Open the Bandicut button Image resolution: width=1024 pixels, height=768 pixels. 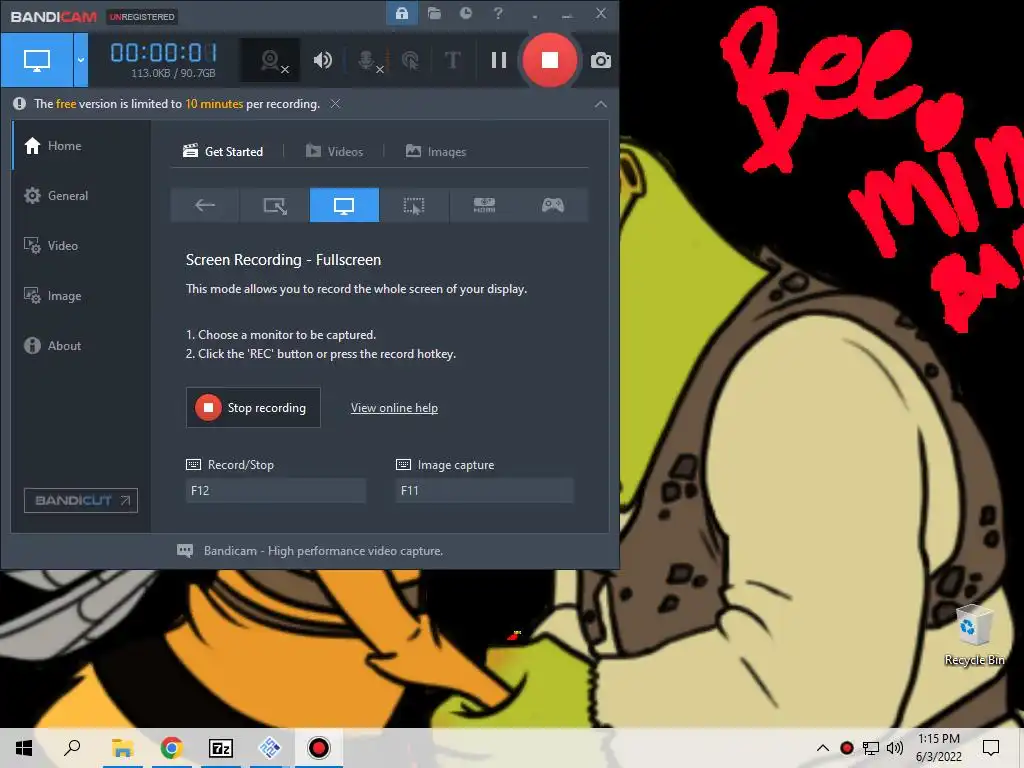81,500
